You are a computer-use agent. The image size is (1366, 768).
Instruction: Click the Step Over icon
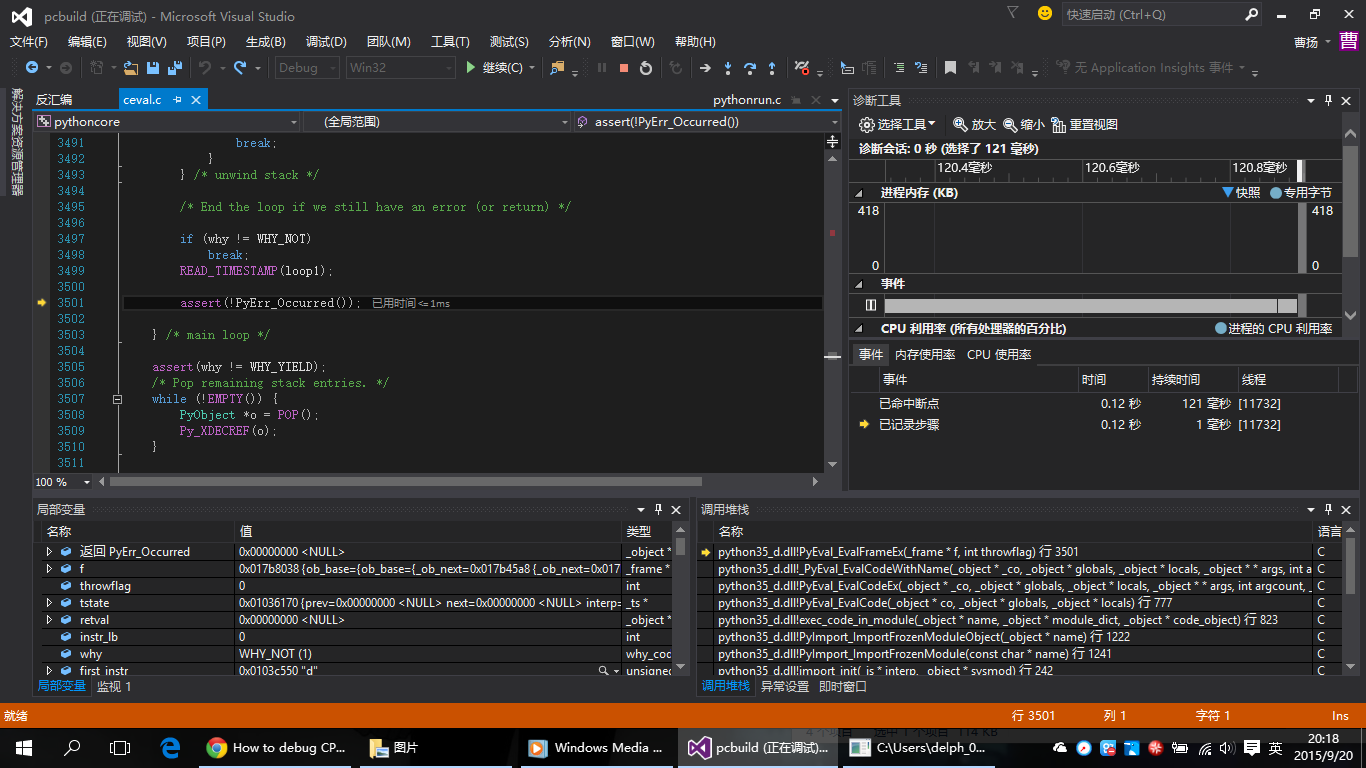pyautogui.click(x=750, y=68)
